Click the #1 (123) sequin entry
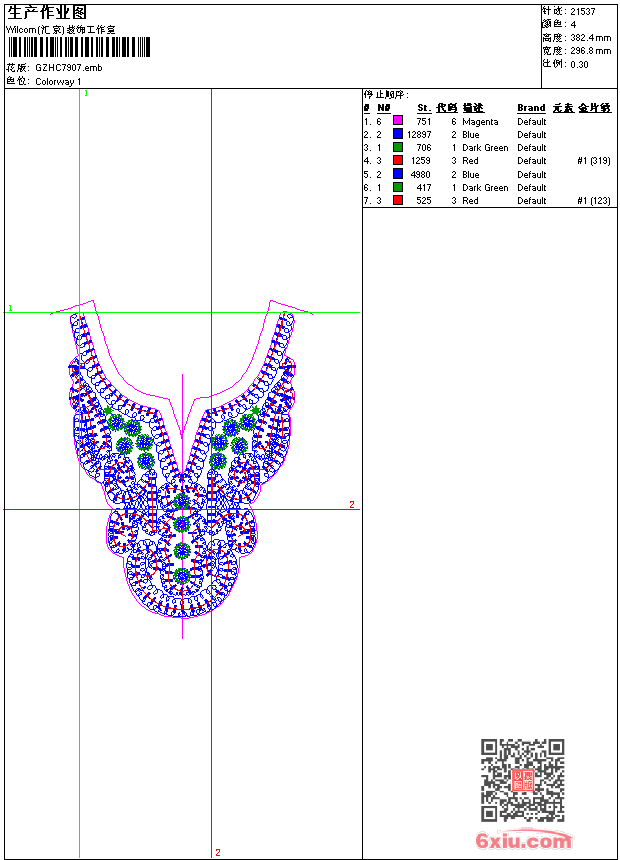The width and height of the screenshot is (620, 860). 593,201
